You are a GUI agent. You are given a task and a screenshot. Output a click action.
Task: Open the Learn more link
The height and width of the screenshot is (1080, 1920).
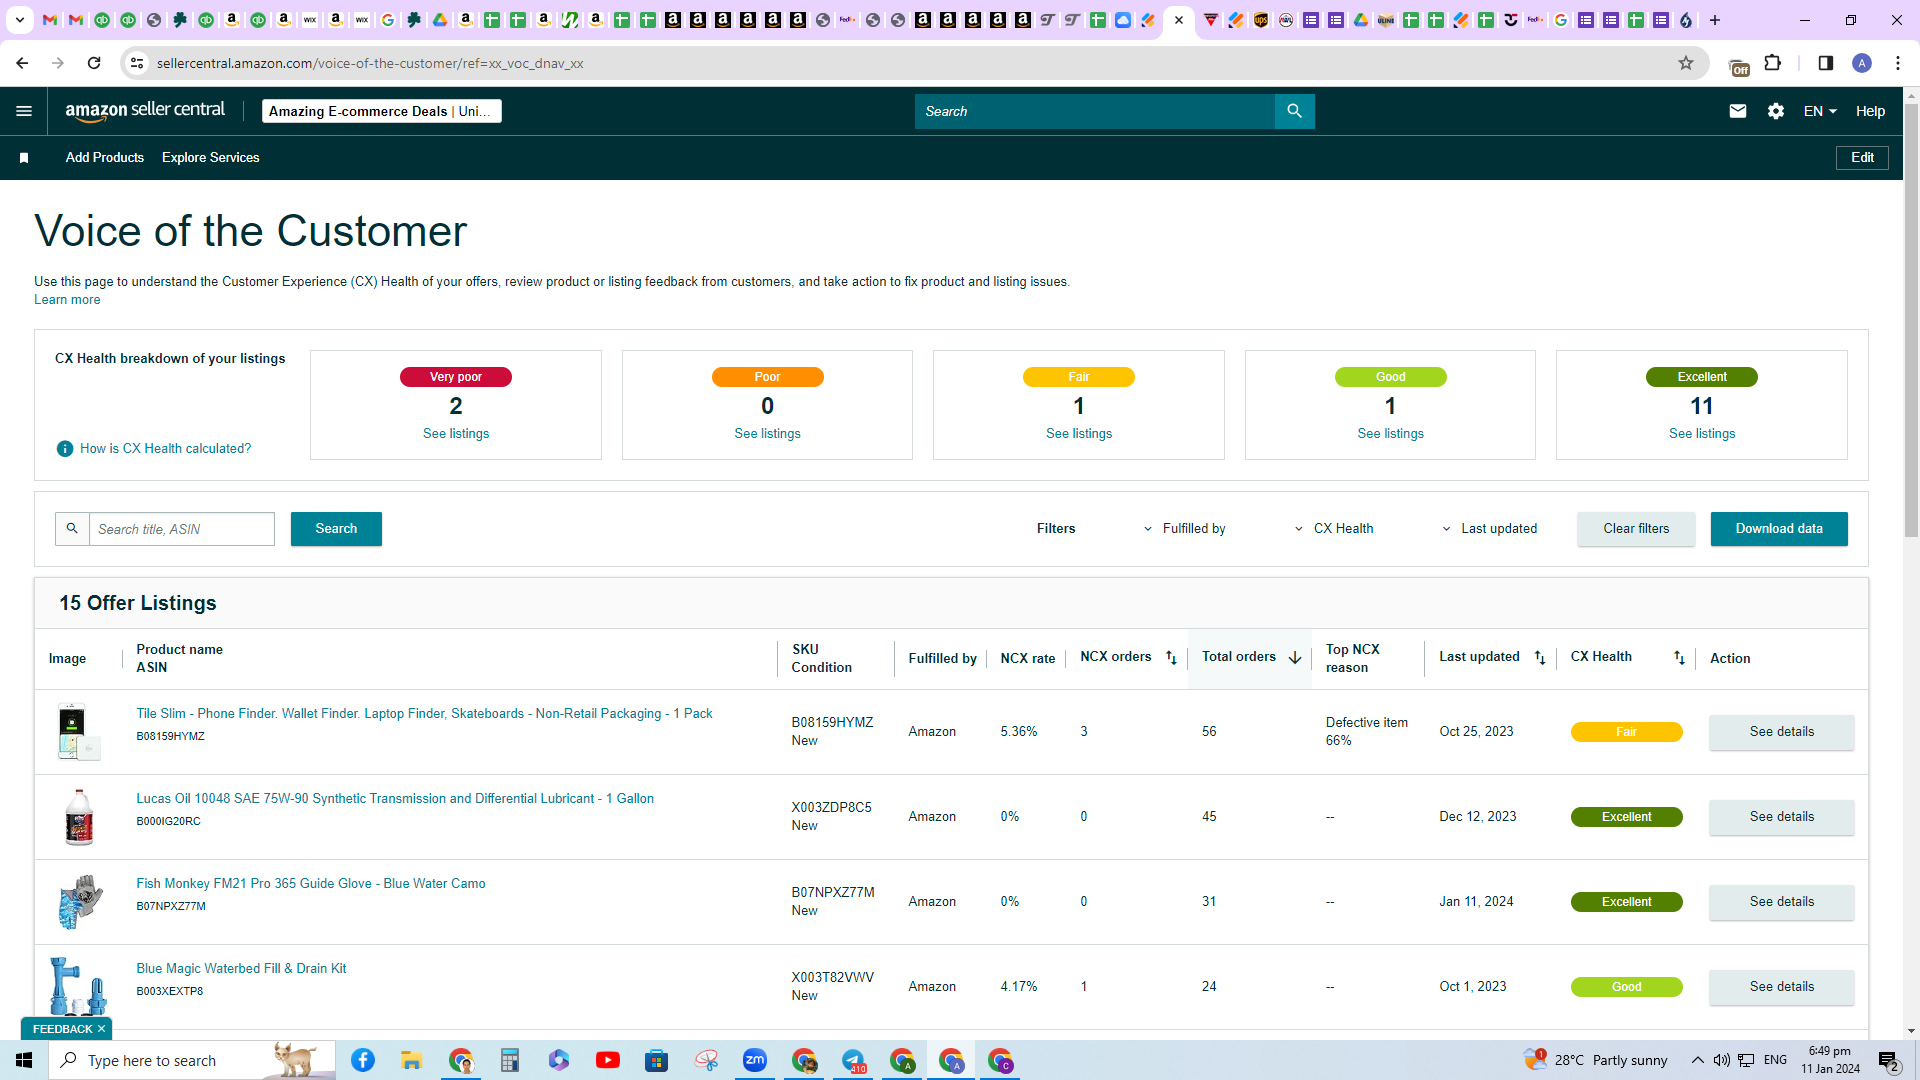click(x=67, y=300)
